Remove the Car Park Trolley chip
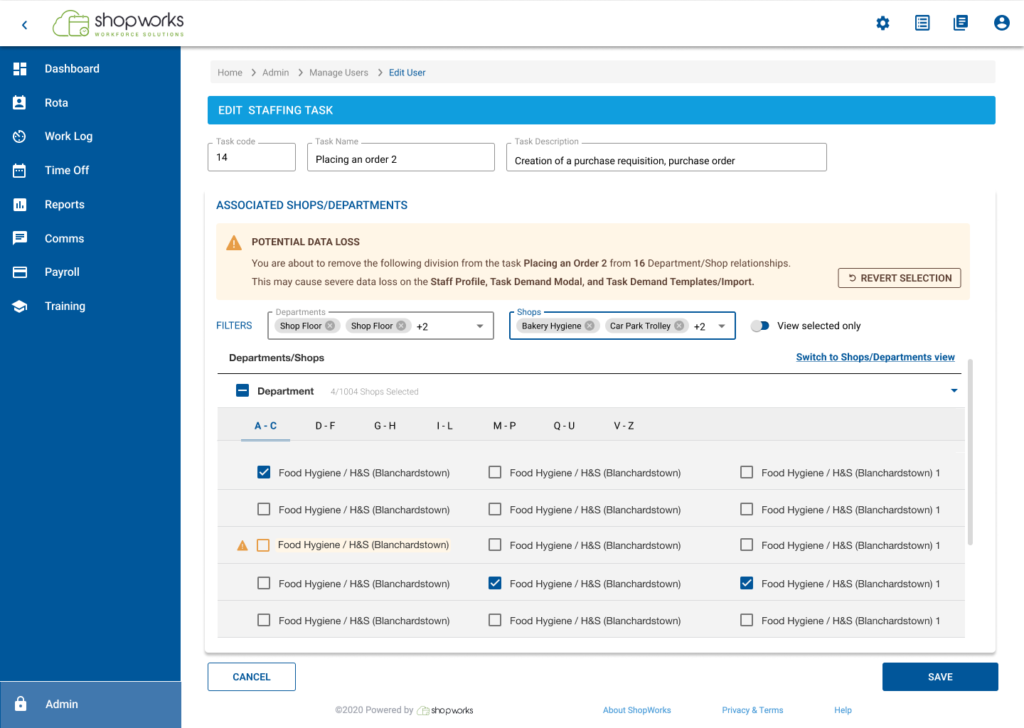Image resolution: width=1024 pixels, height=728 pixels. pos(680,326)
